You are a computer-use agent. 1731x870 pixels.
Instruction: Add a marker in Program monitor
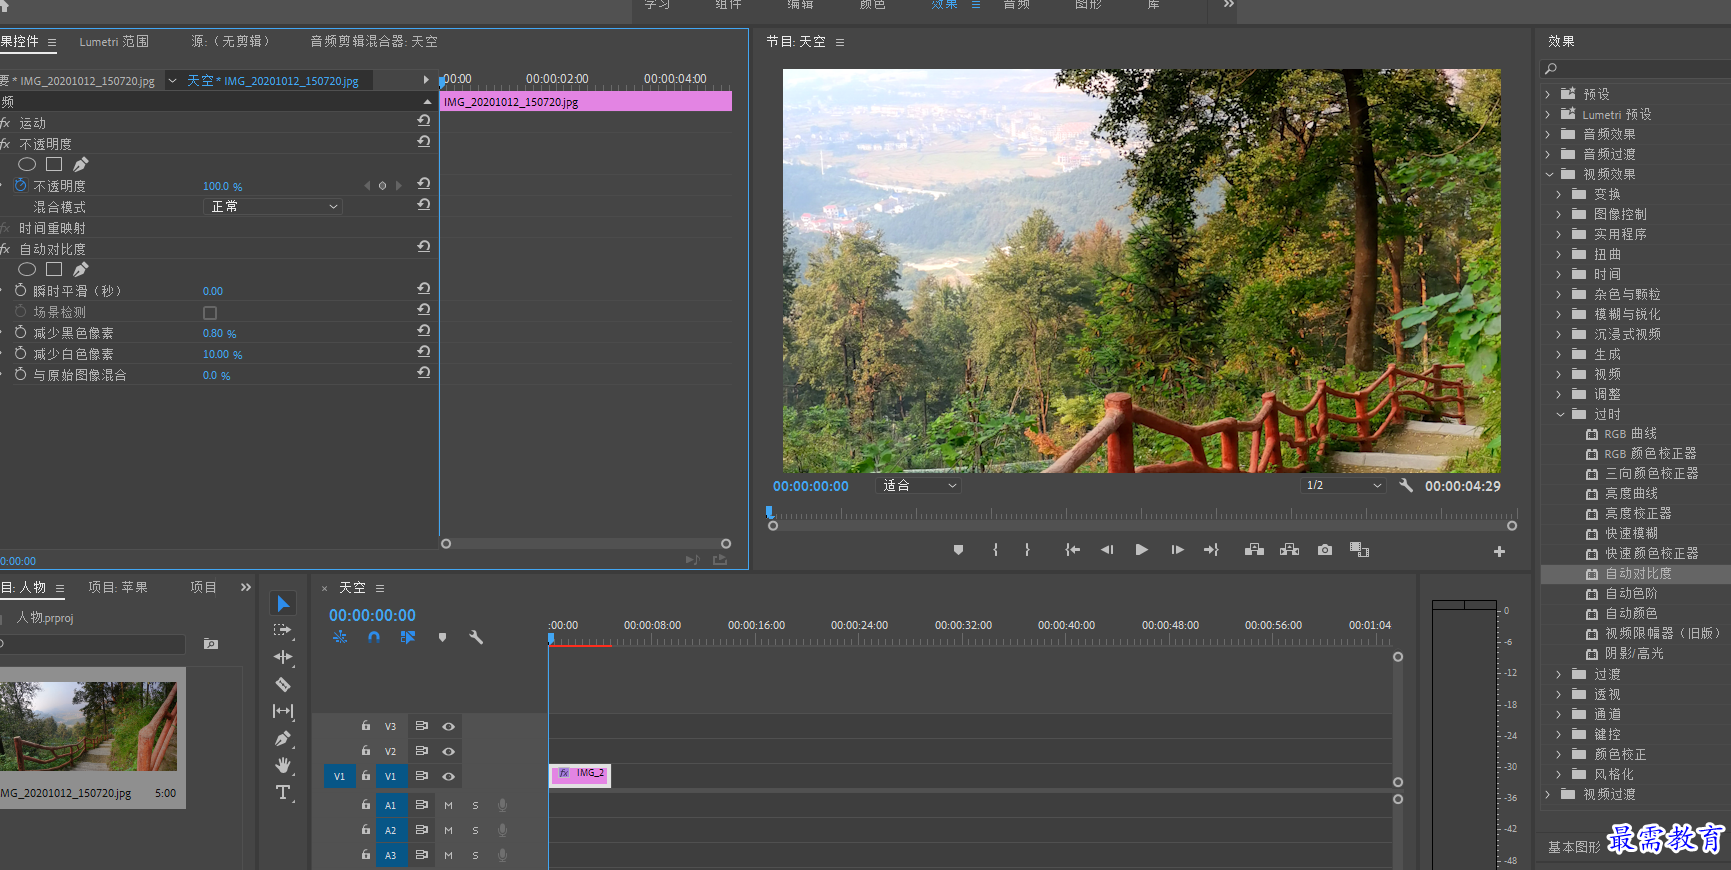[958, 550]
